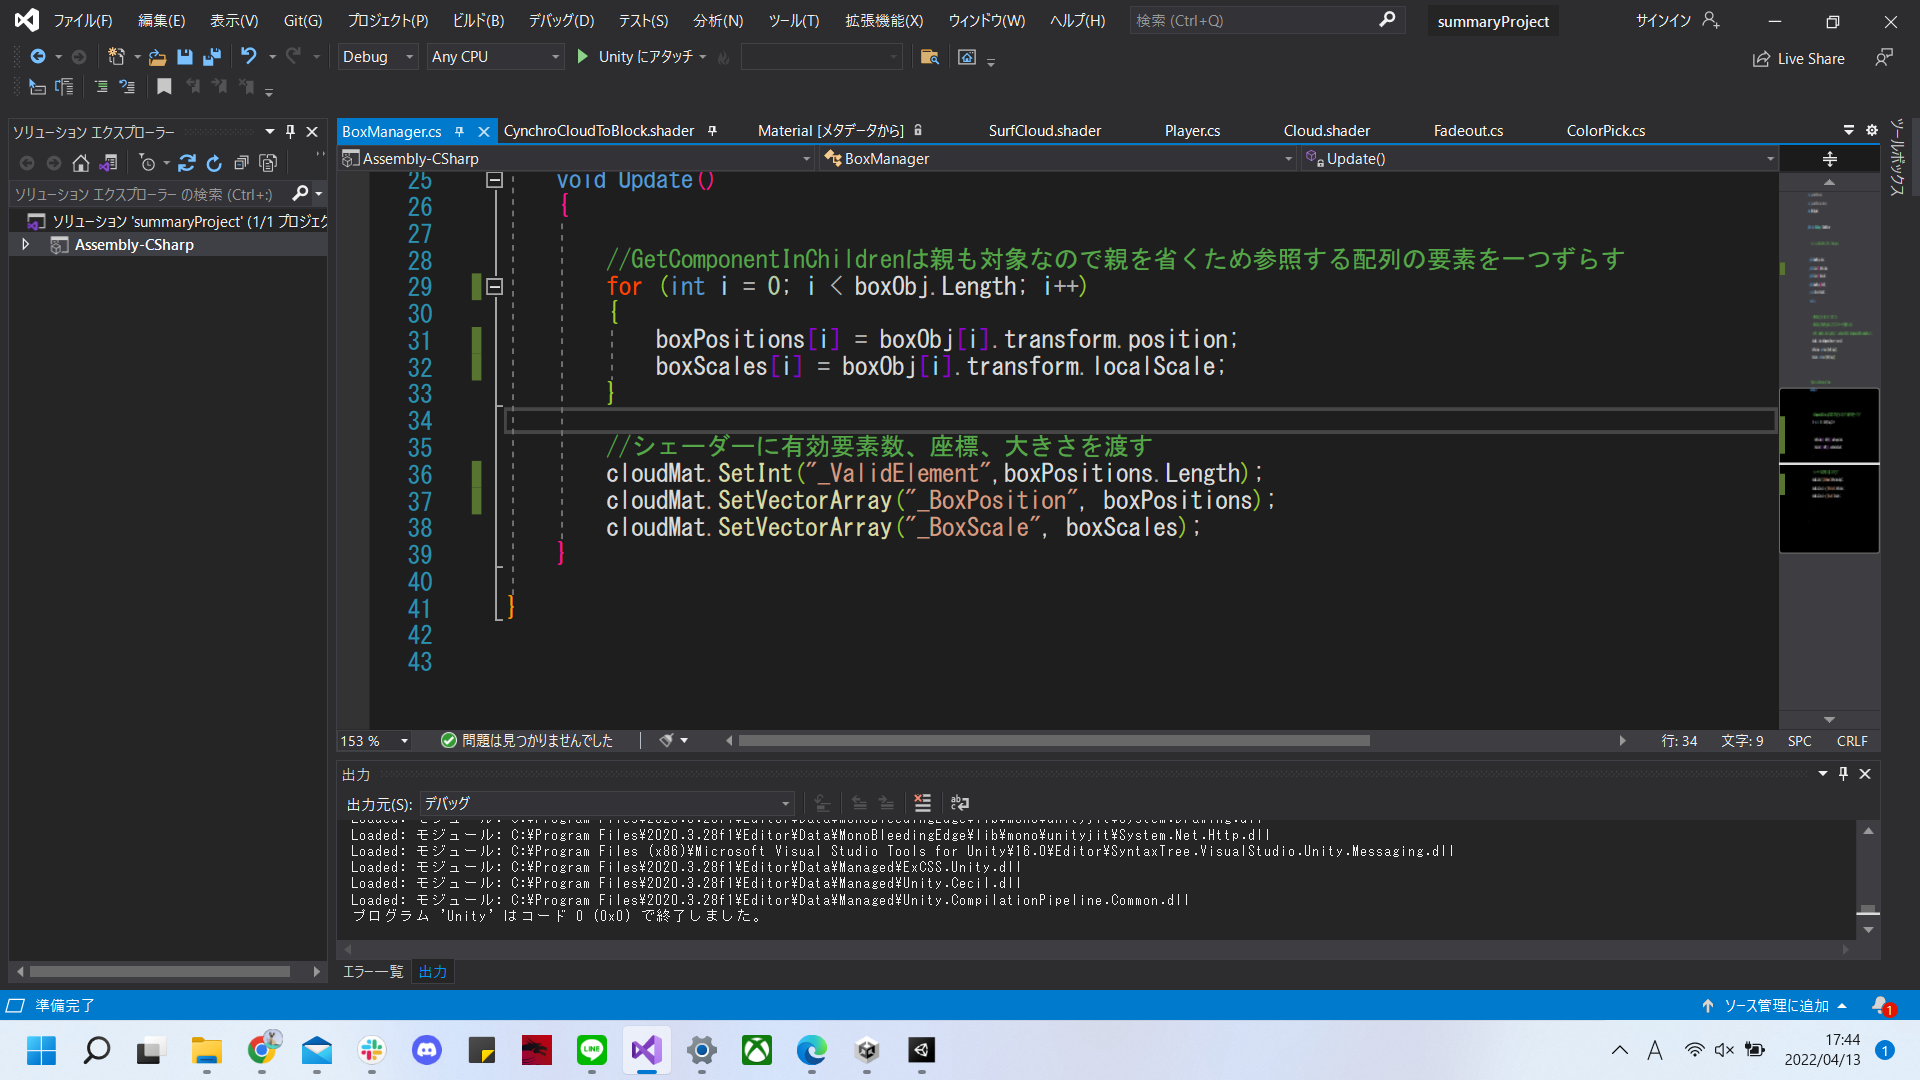1920x1080 pixels.
Task: Create a new project from the toolbar
Action: point(116,57)
